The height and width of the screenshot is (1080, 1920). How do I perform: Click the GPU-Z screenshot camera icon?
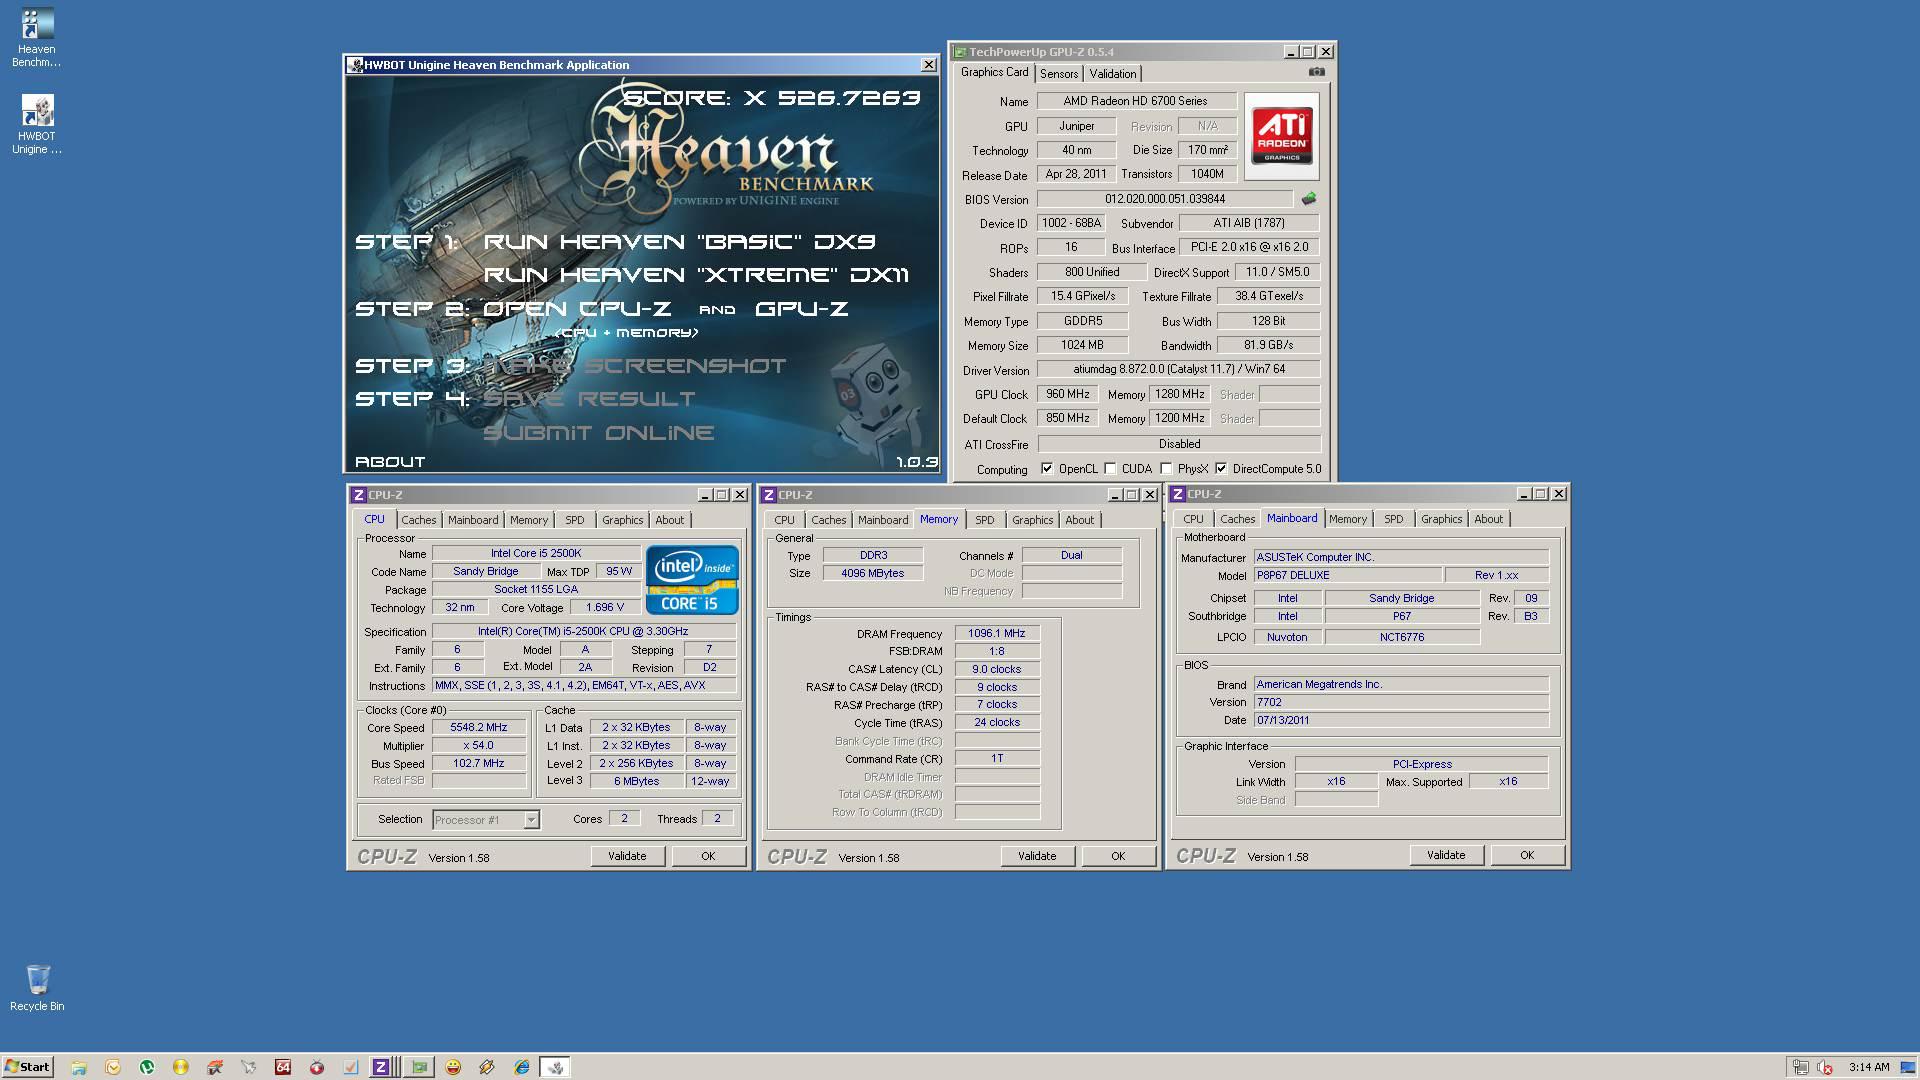click(1316, 72)
